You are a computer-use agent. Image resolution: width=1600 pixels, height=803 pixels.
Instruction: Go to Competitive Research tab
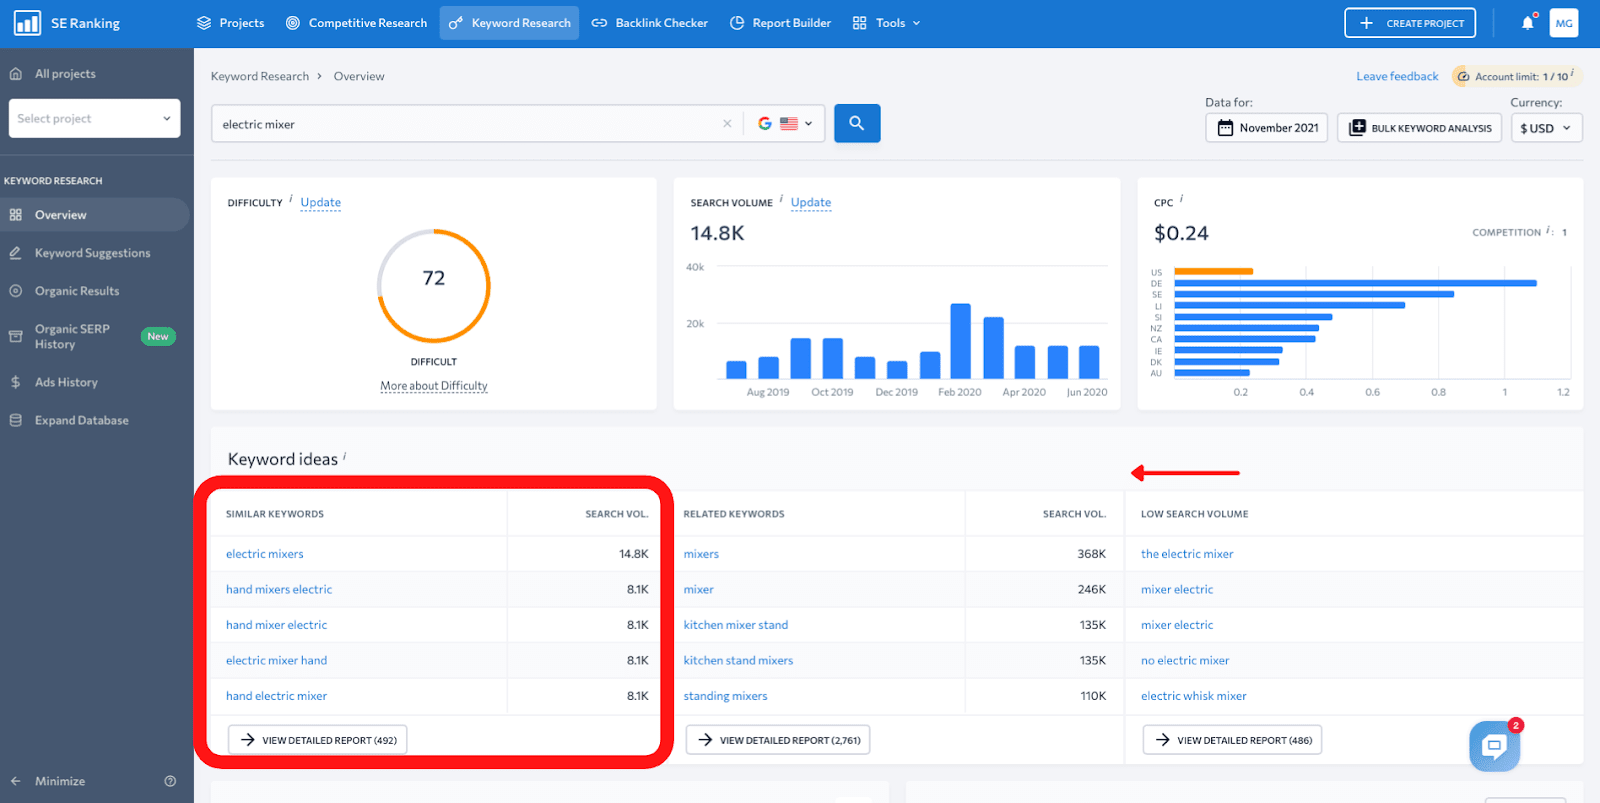(x=356, y=23)
